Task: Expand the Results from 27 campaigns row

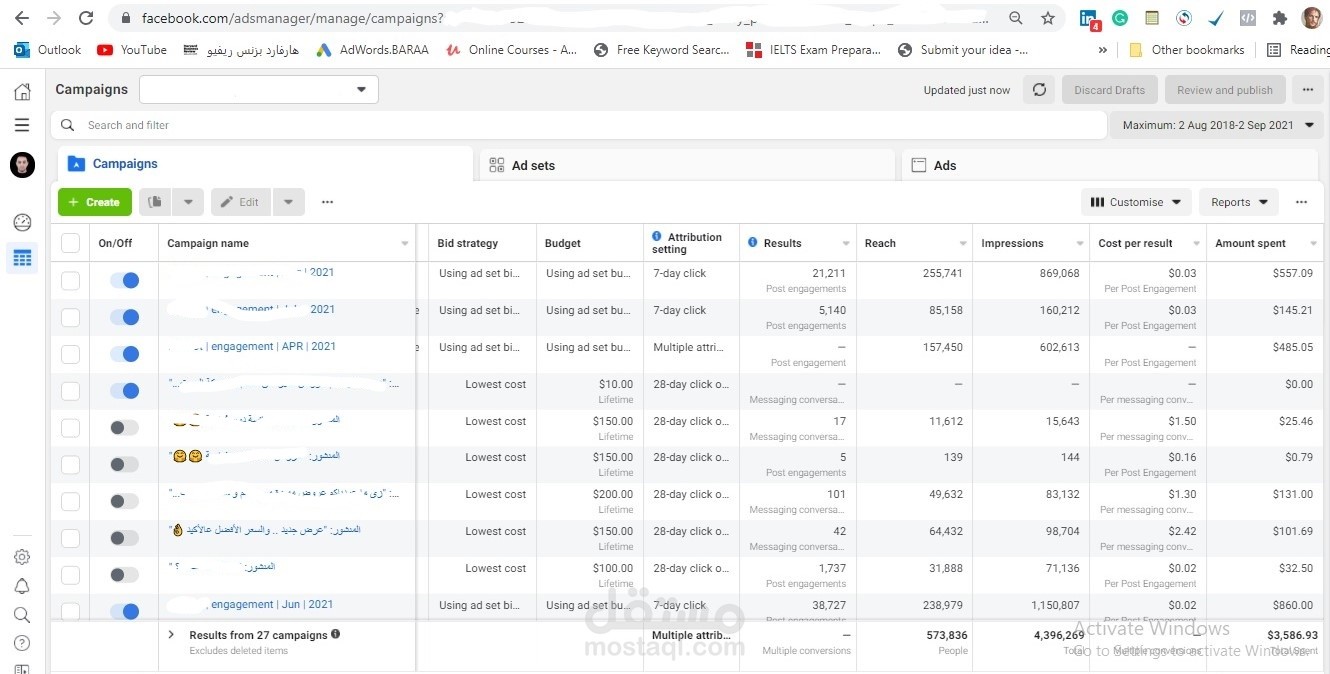Action: pos(171,635)
